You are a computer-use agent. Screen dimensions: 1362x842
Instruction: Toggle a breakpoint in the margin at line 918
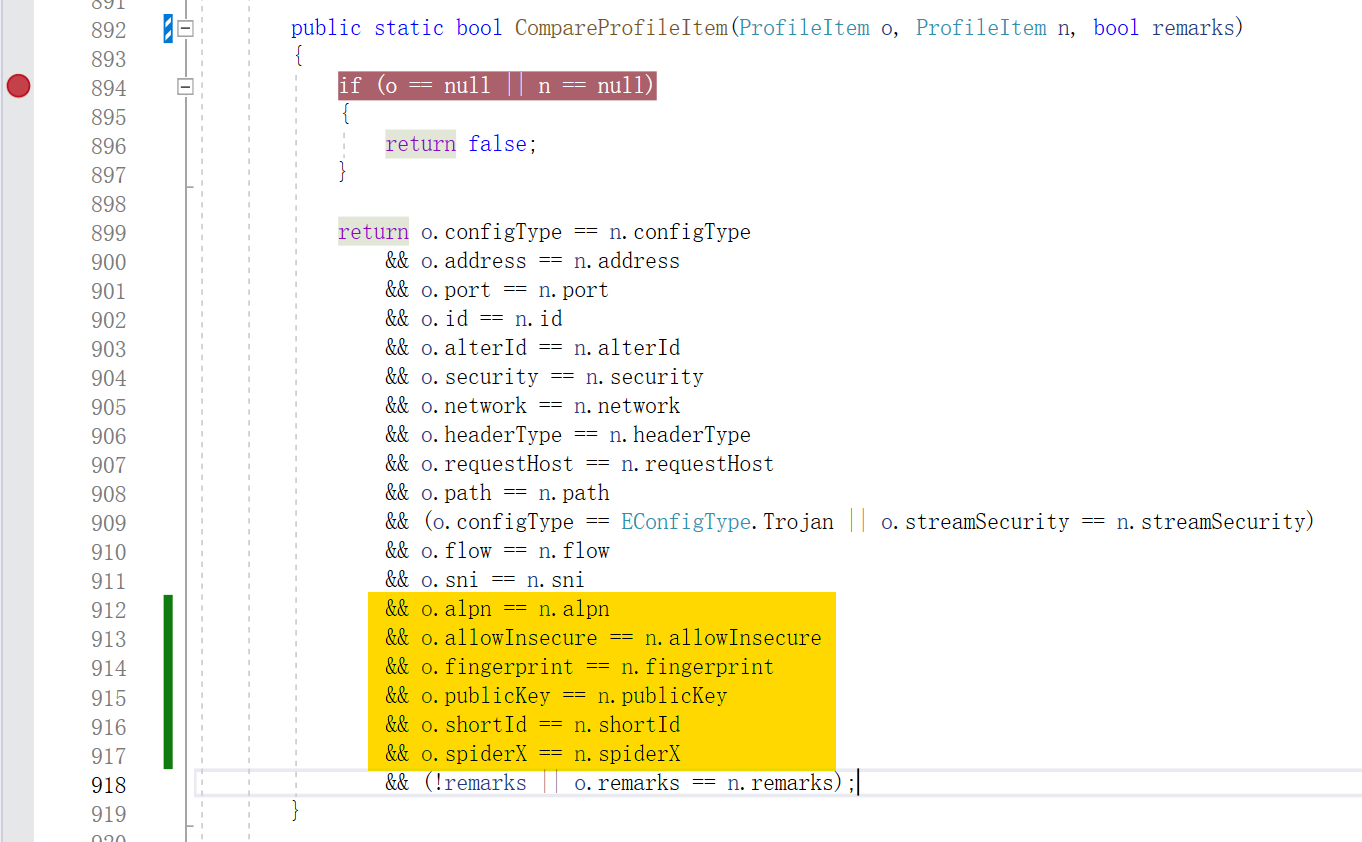point(18,784)
